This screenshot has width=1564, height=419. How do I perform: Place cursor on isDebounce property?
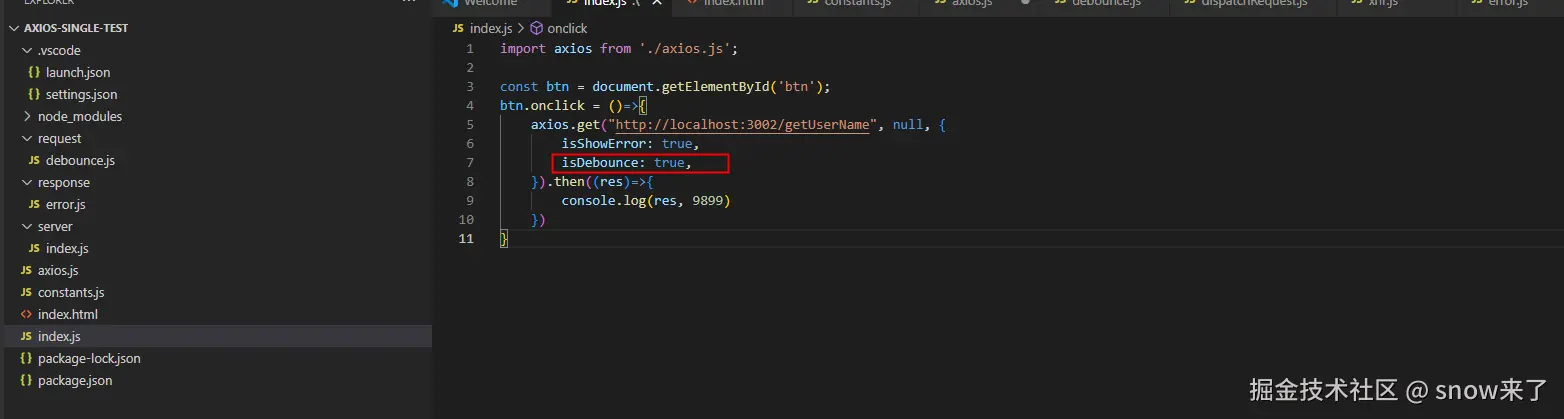(x=600, y=163)
